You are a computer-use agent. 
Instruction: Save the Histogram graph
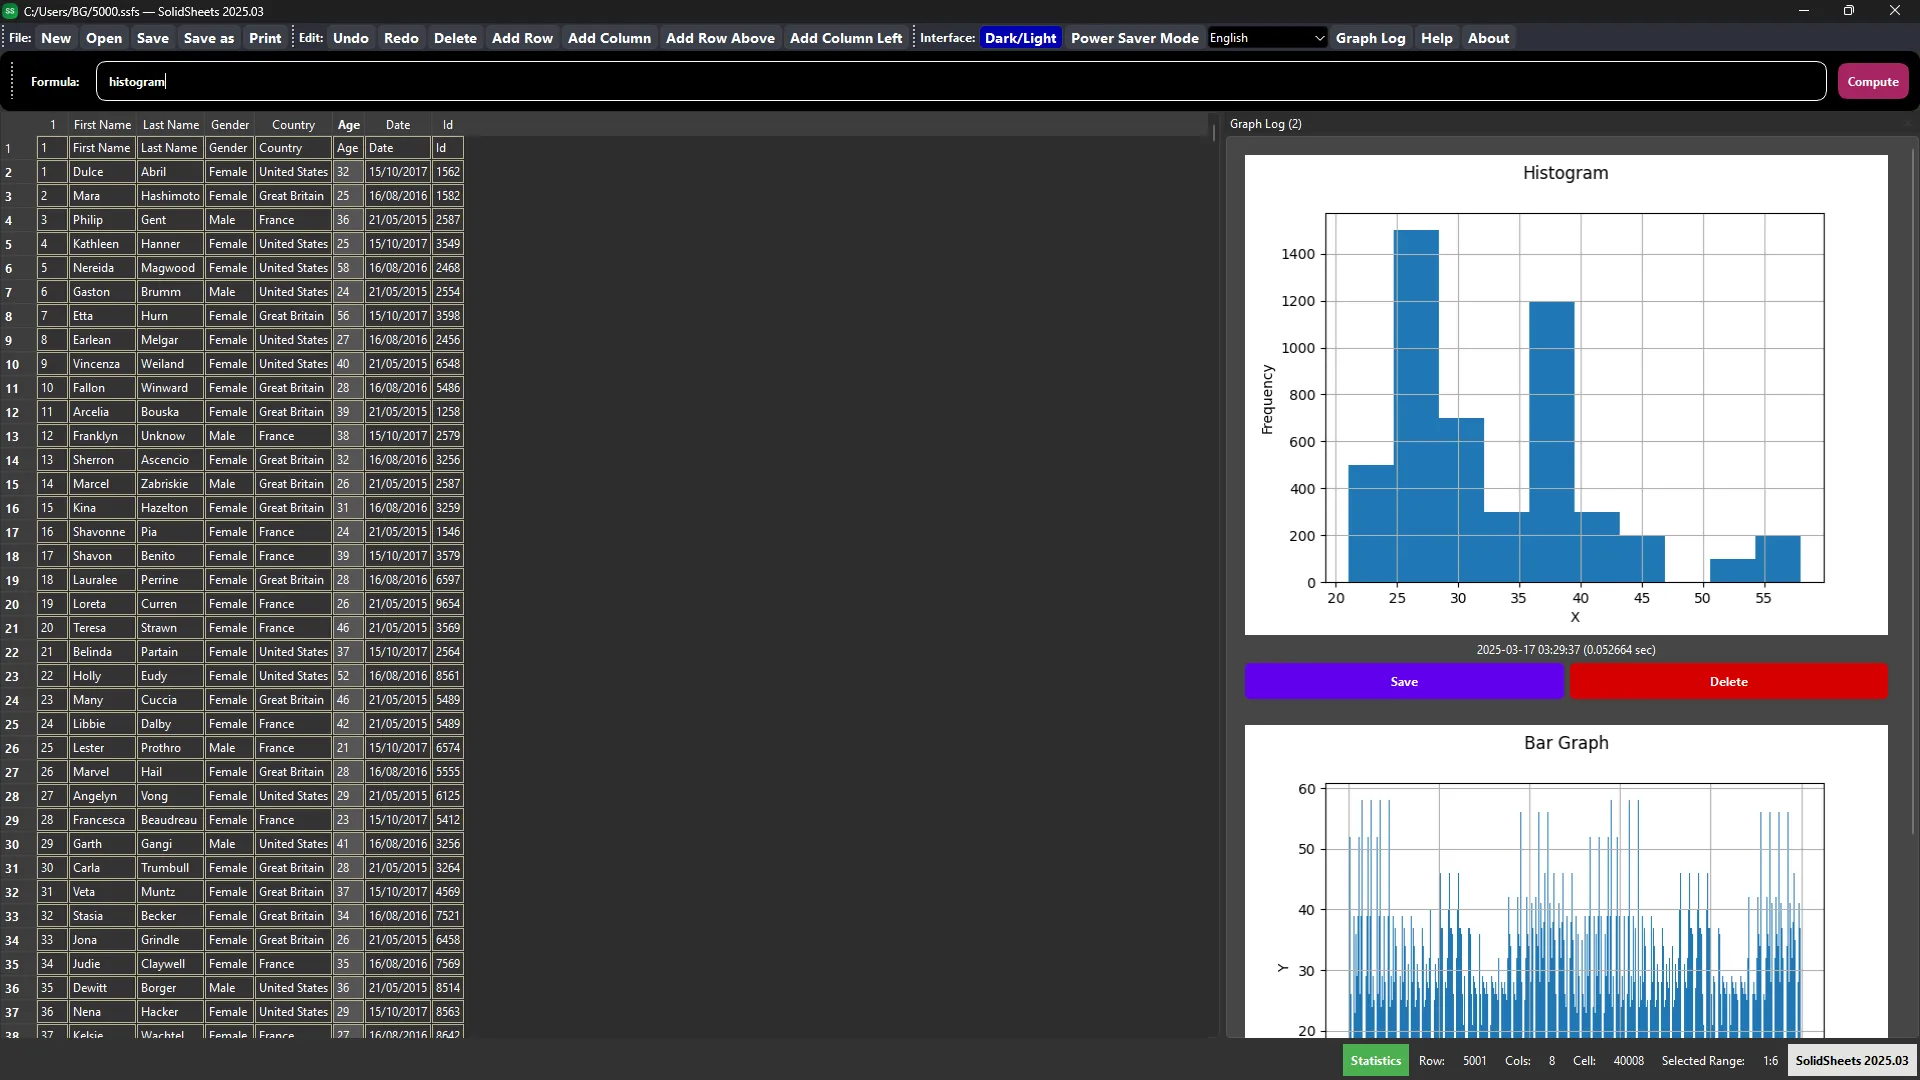click(1404, 681)
